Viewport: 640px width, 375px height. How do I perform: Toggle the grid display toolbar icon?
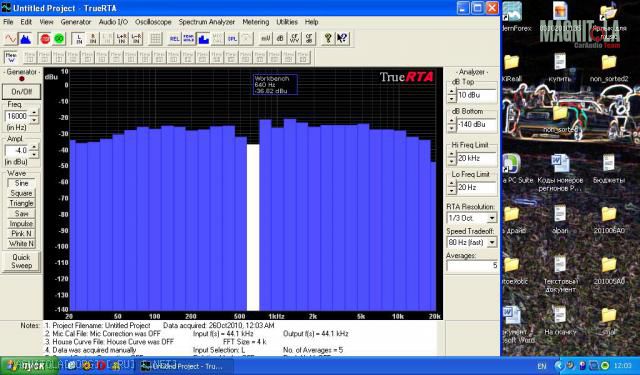click(x=155, y=39)
